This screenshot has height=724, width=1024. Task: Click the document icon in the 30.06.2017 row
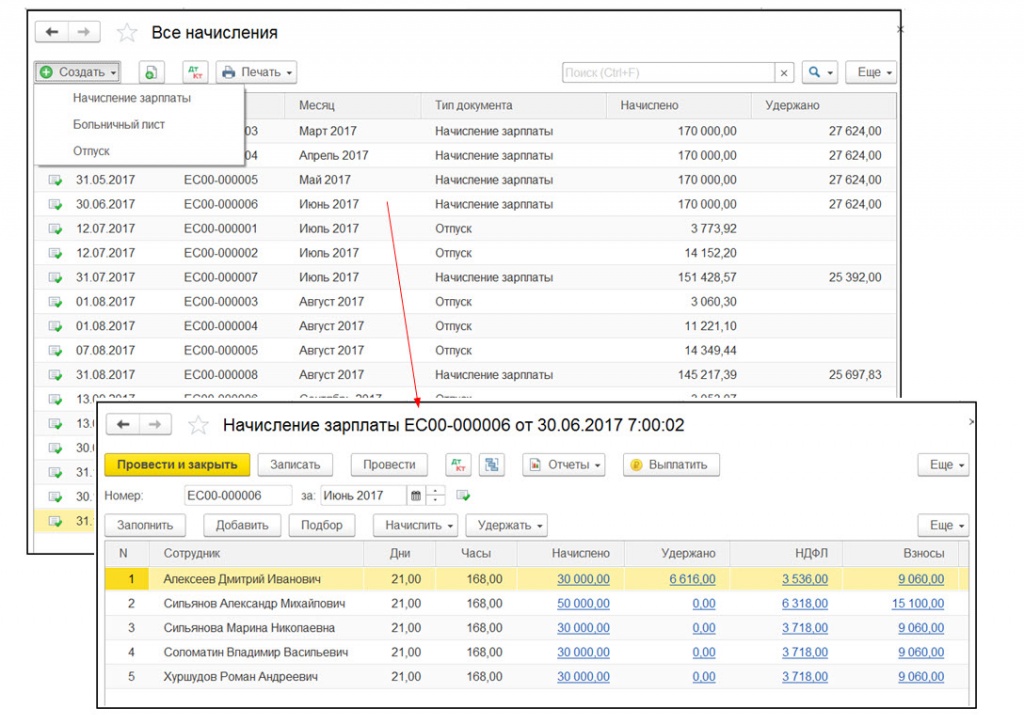(56, 204)
